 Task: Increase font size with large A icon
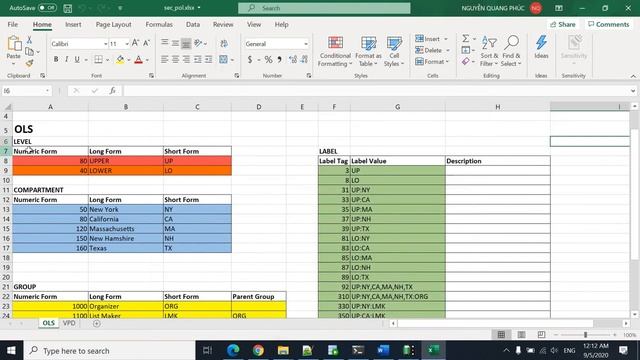click(136, 43)
